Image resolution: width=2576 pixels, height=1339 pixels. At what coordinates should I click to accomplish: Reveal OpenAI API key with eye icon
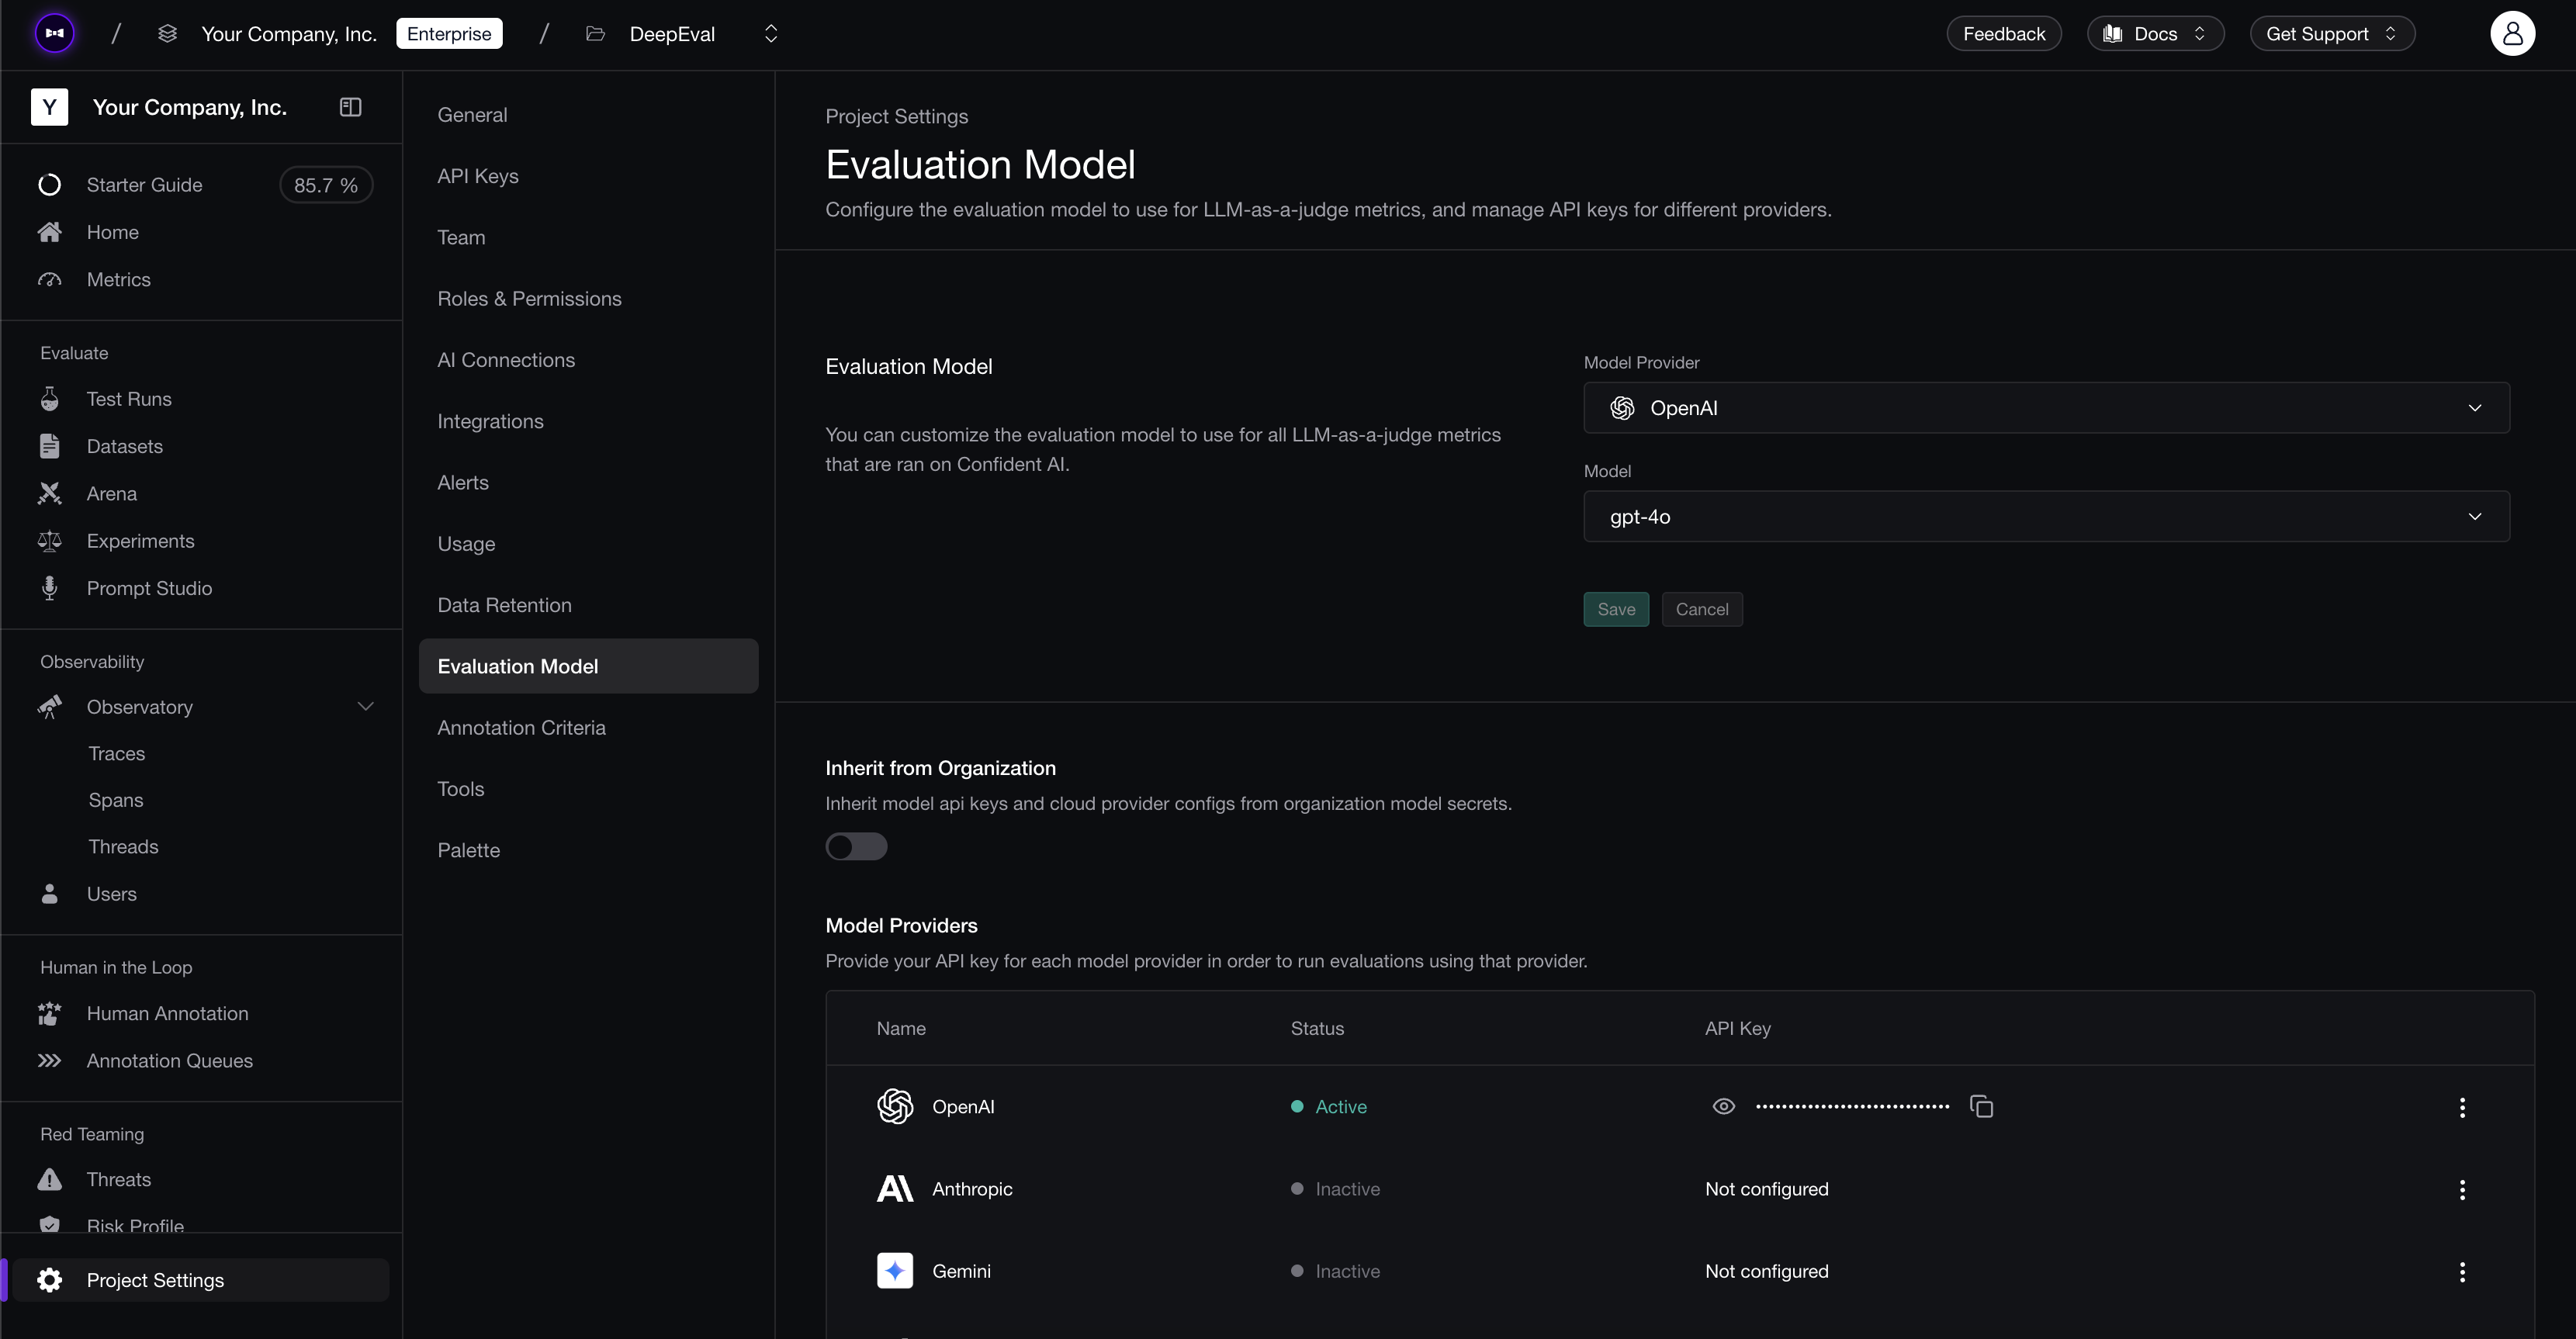point(1723,1106)
